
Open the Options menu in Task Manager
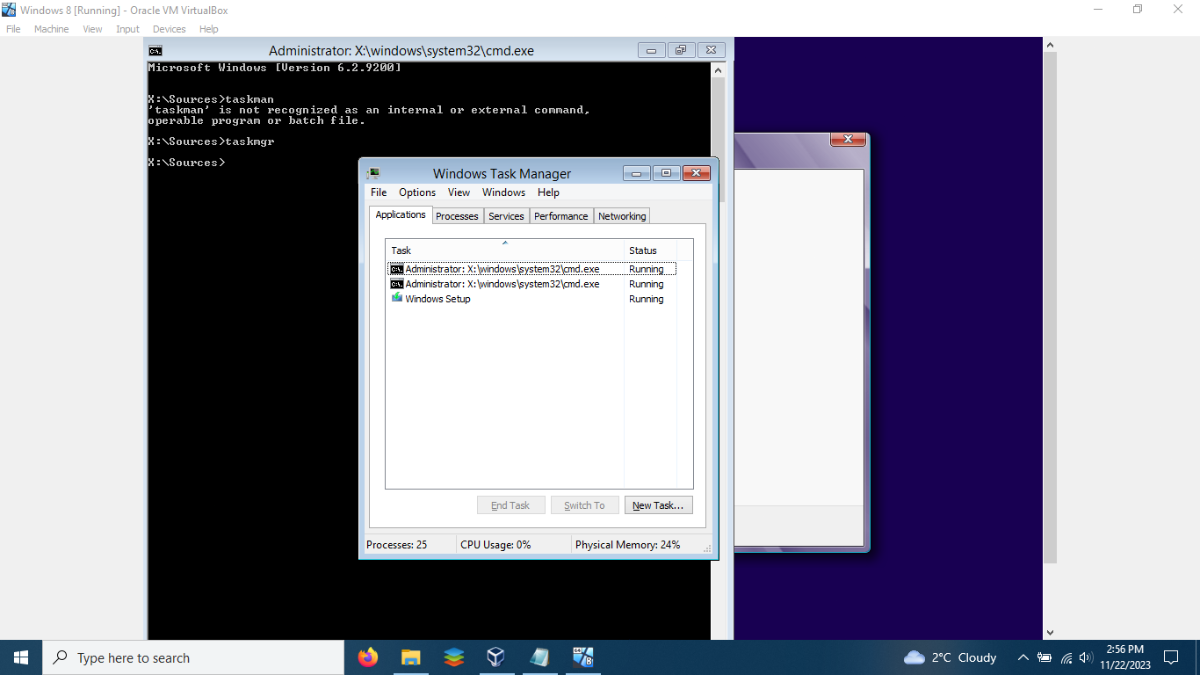pyautogui.click(x=417, y=192)
